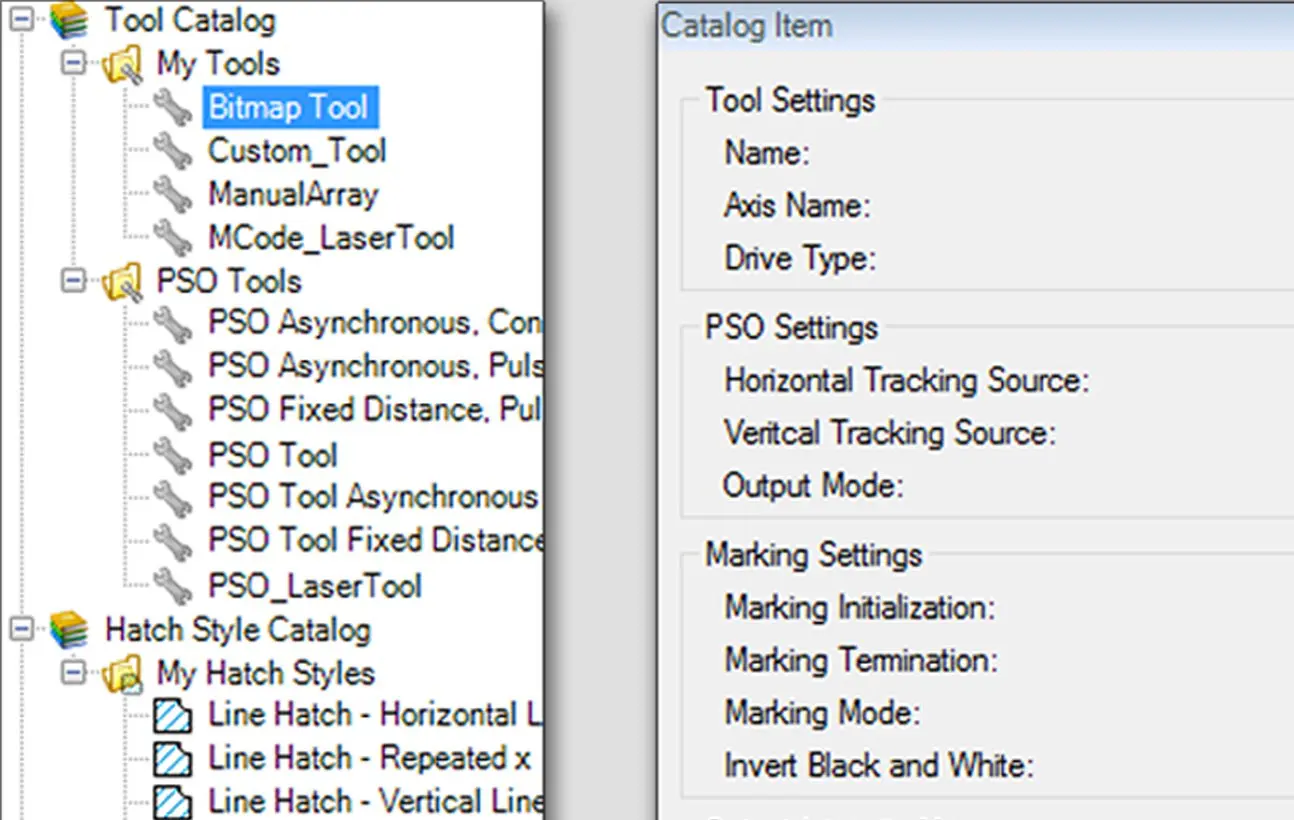This screenshot has width=1294, height=820.
Task: Click the wrench icon beside Custom_Tool
Action: pos(173,152)
